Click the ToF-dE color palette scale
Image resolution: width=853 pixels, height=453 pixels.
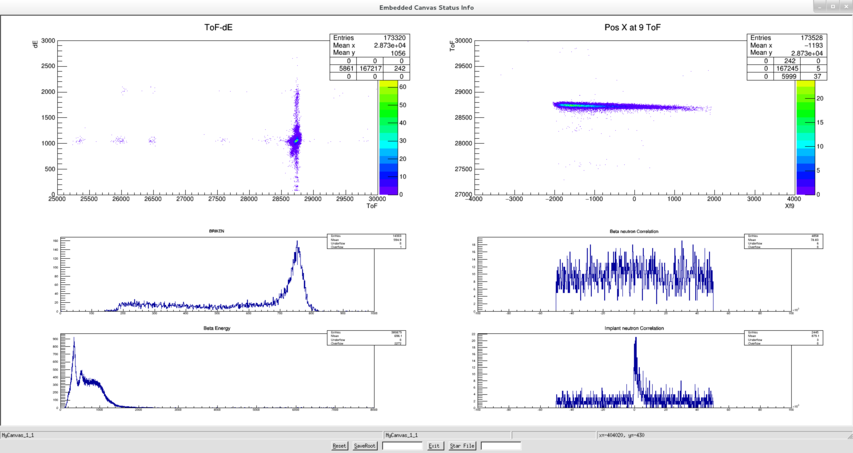(x=386, y=138)
